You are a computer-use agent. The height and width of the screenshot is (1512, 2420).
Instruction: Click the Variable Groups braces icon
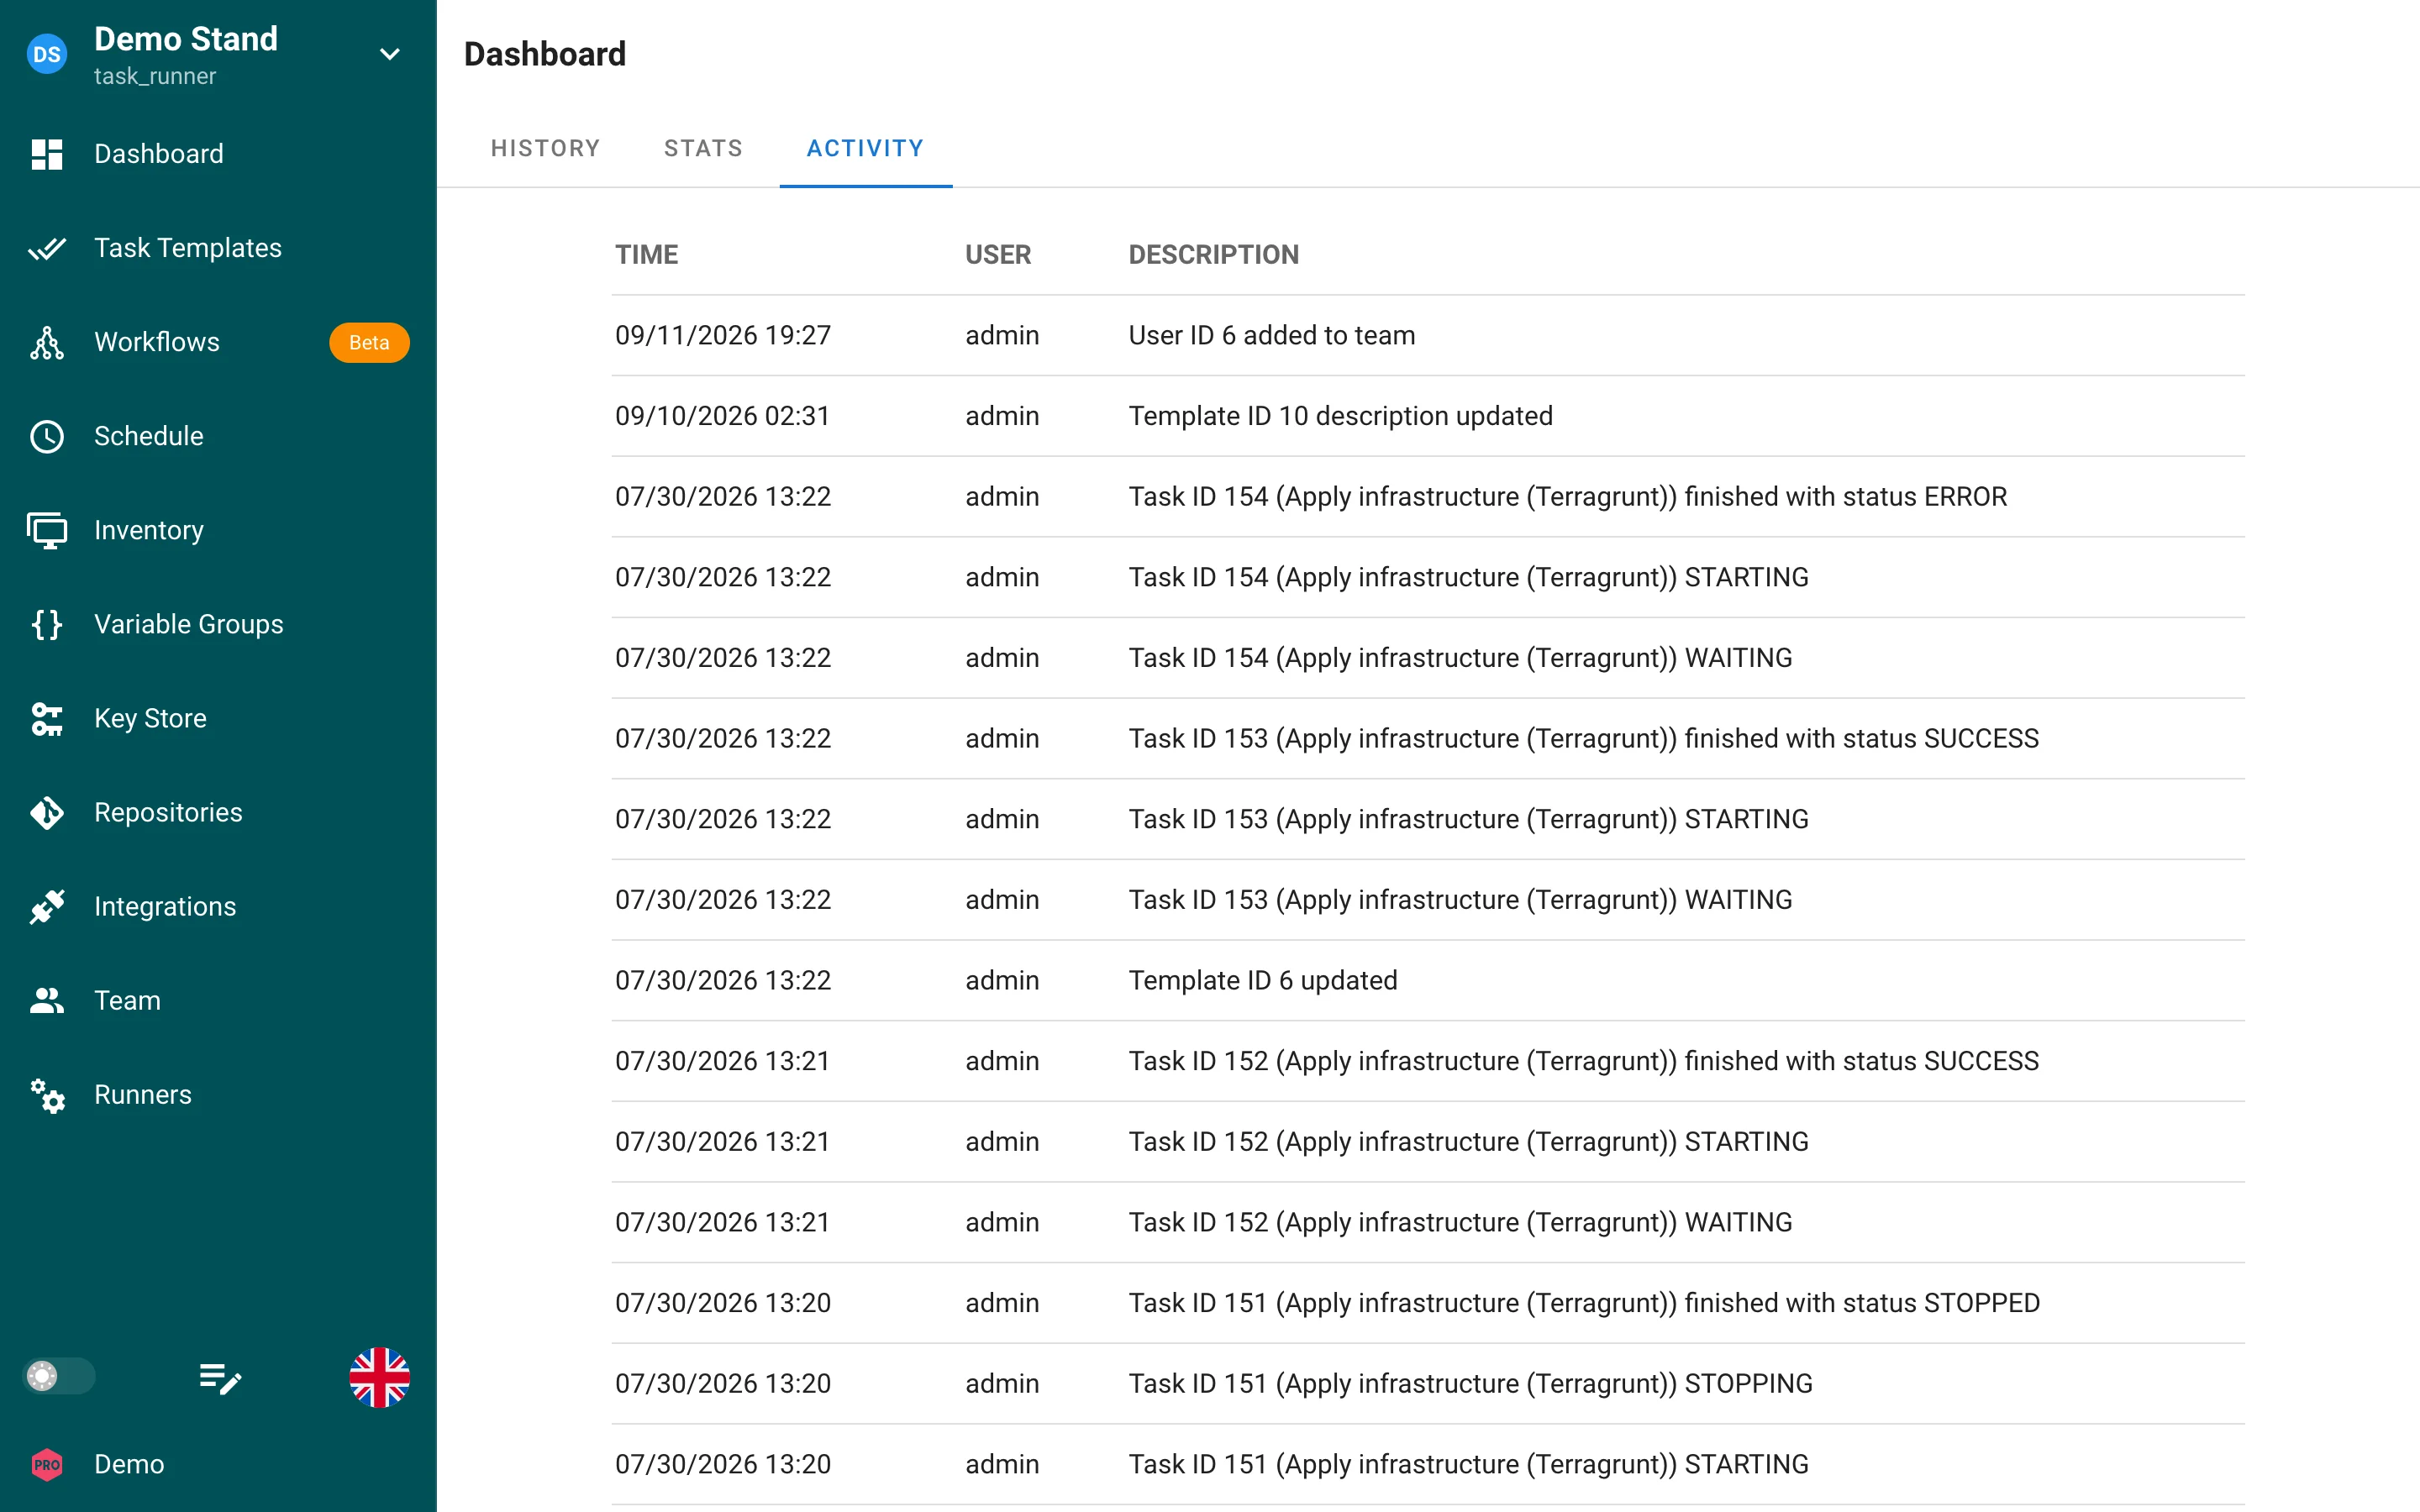point(47,624)
